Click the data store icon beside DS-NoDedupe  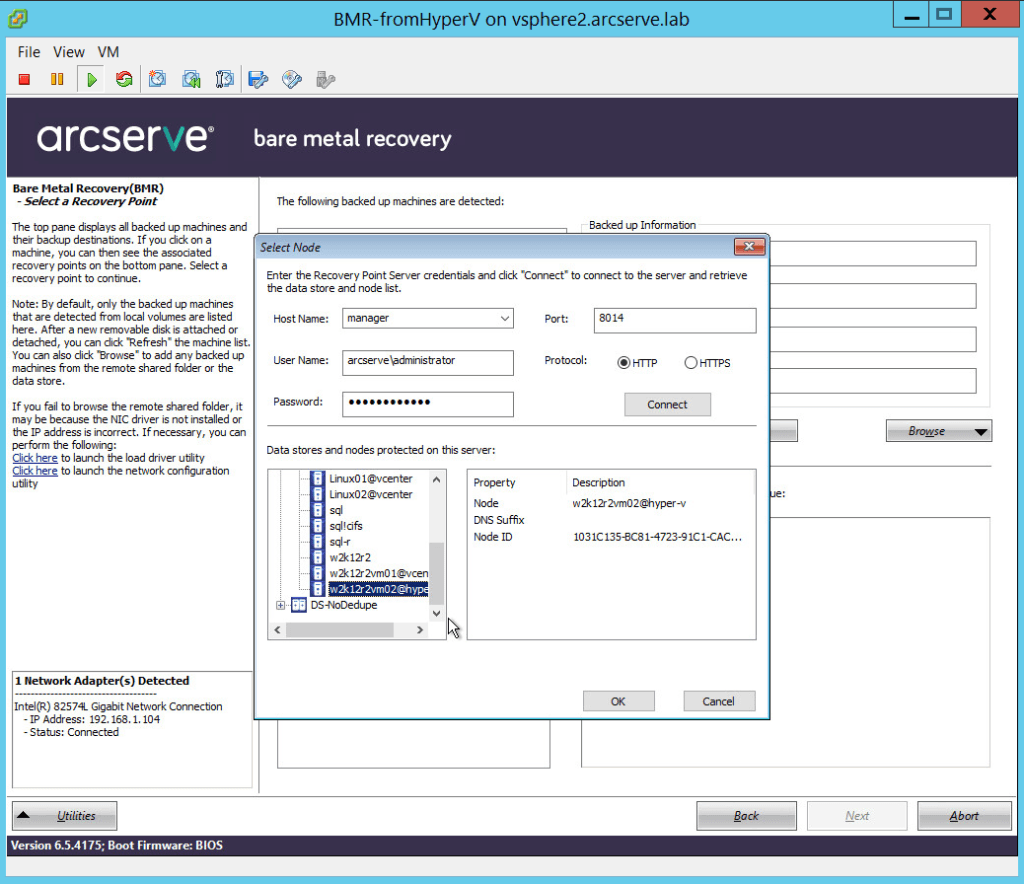298,605
